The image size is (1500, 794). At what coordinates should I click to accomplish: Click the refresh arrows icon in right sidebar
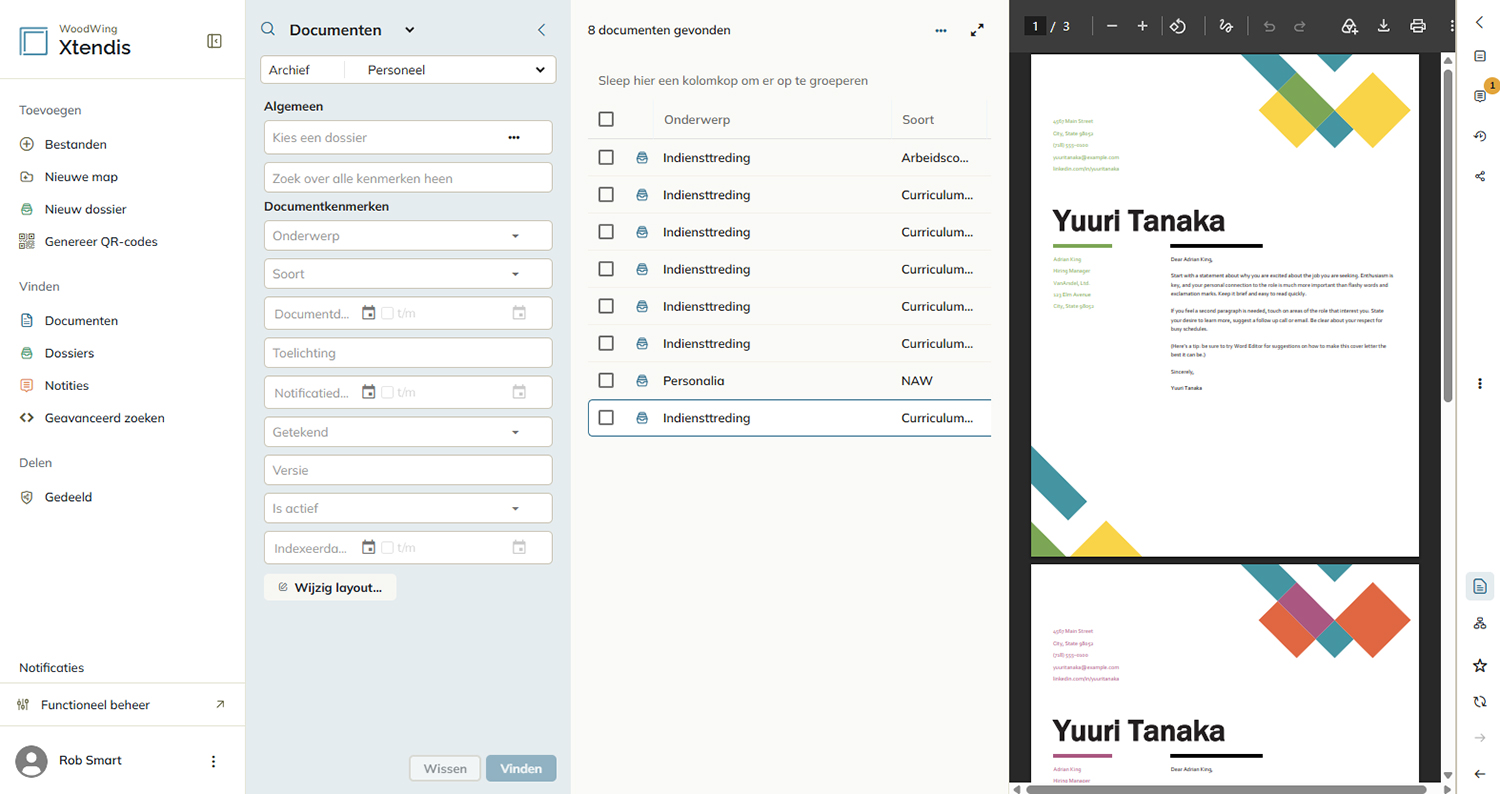1480,702
